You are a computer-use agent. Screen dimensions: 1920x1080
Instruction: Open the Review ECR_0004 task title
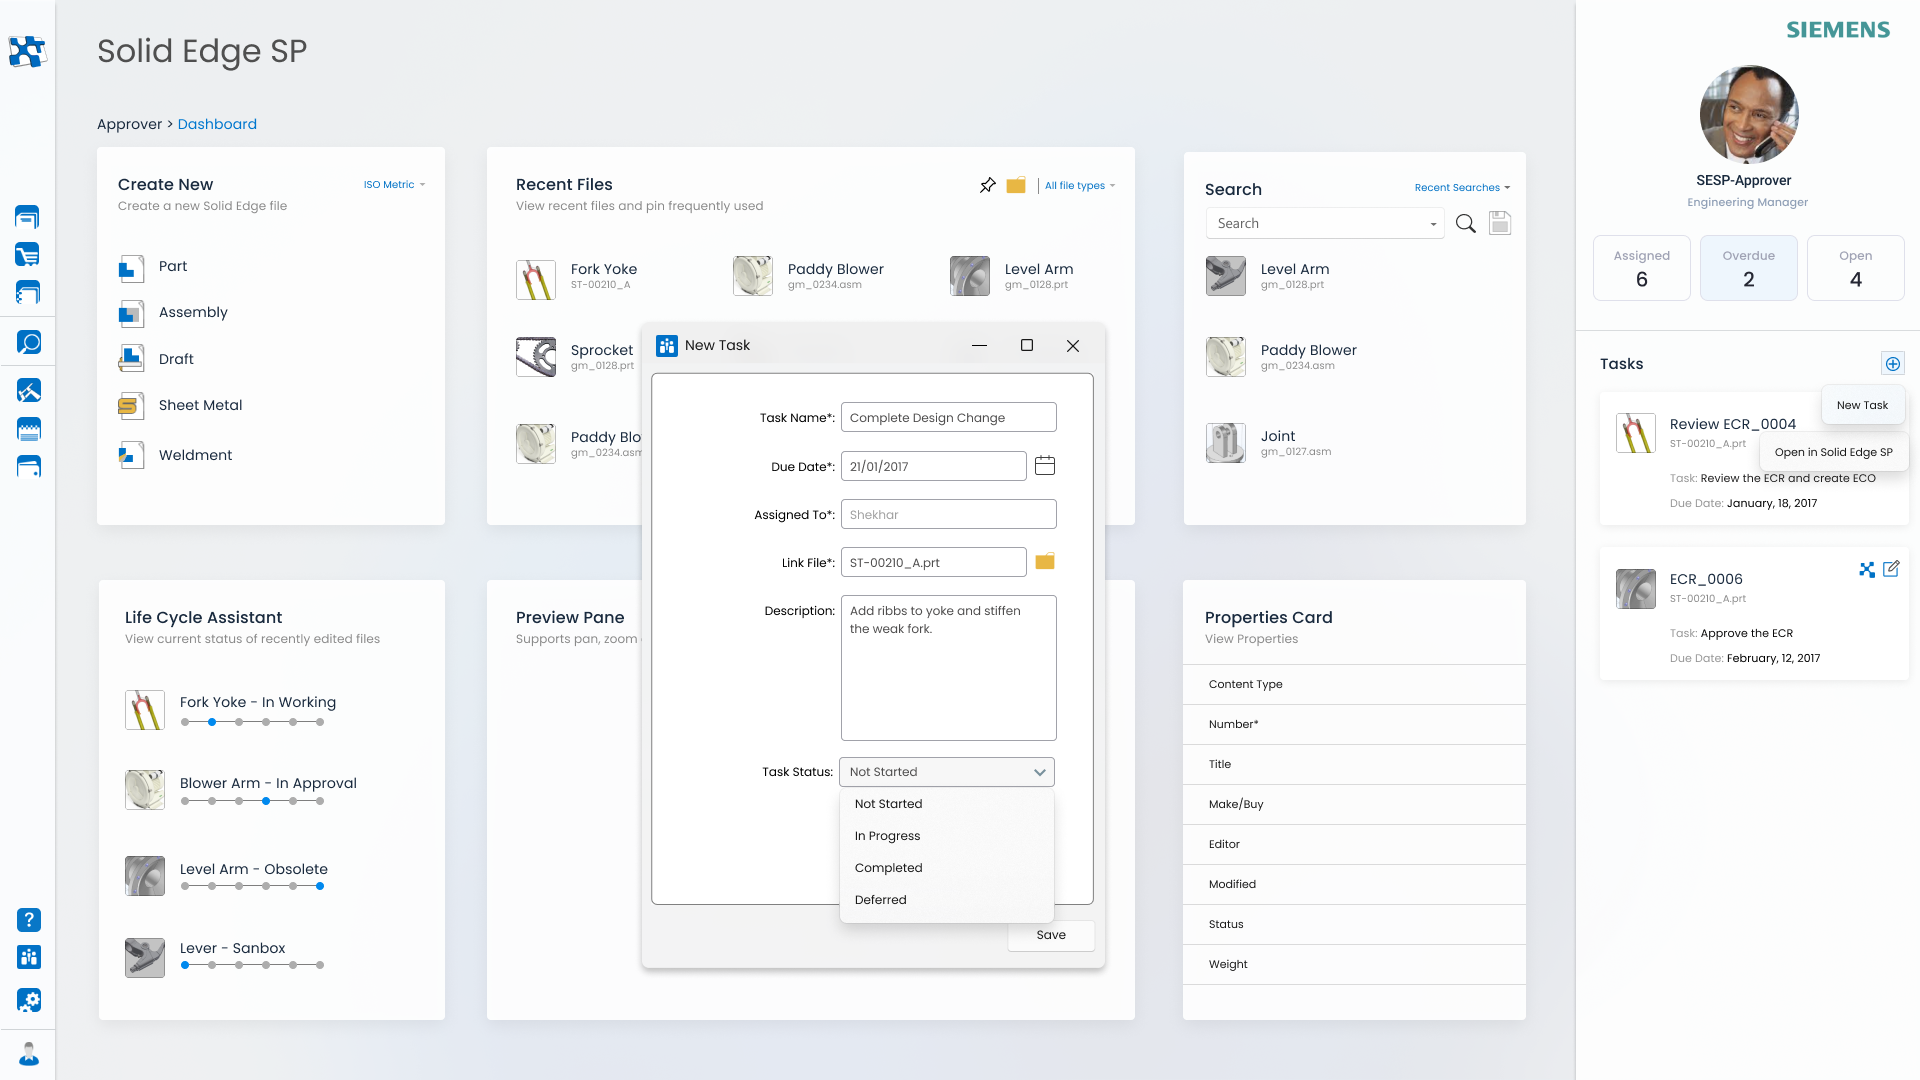tap(1732, 424)
